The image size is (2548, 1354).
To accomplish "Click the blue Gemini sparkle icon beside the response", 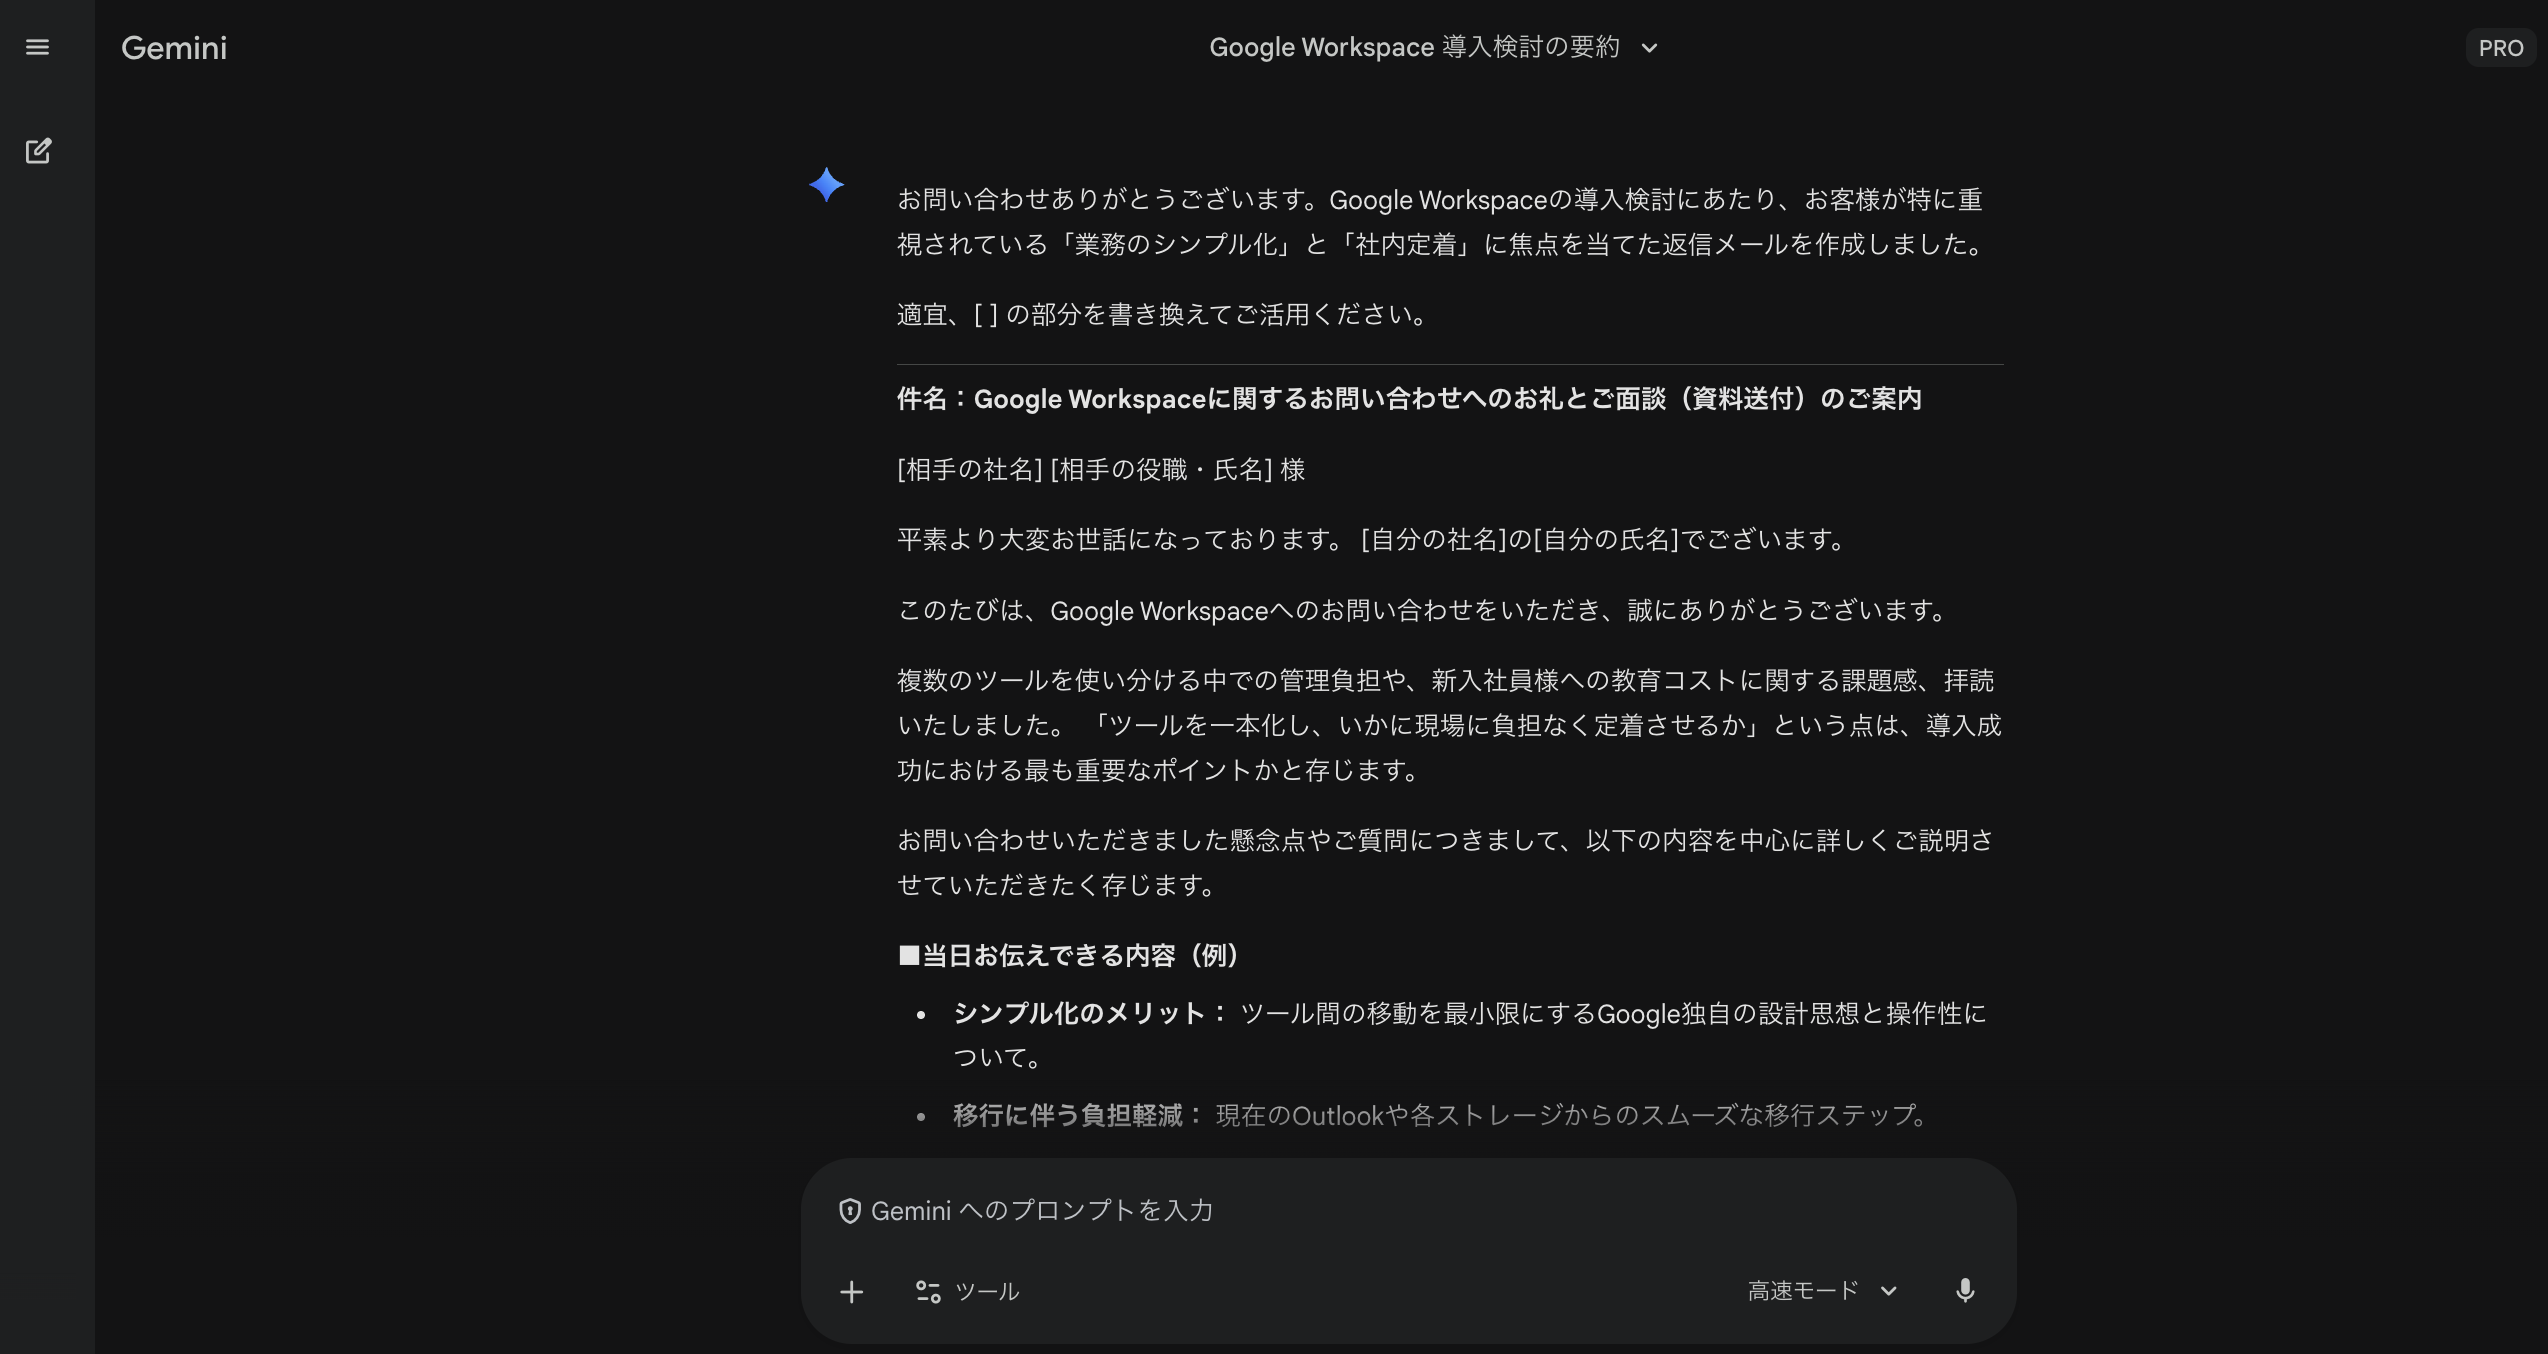I will click(x=827, y=185).
